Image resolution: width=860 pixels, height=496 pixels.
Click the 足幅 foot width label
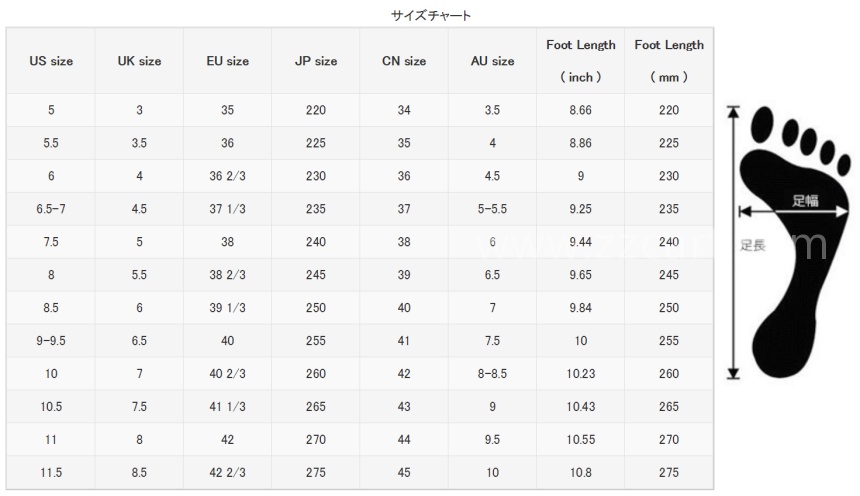pyautogui.click(x=805, y=201)
